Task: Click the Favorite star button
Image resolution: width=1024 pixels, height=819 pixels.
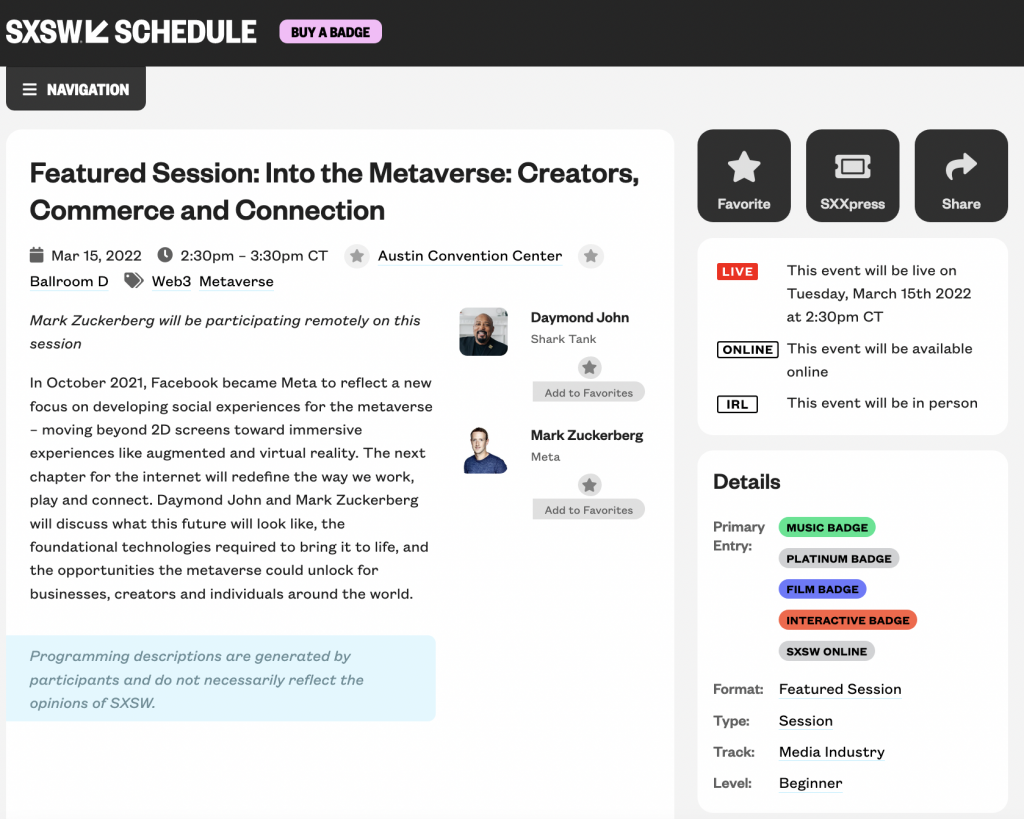Action: [x=744, y=176]
